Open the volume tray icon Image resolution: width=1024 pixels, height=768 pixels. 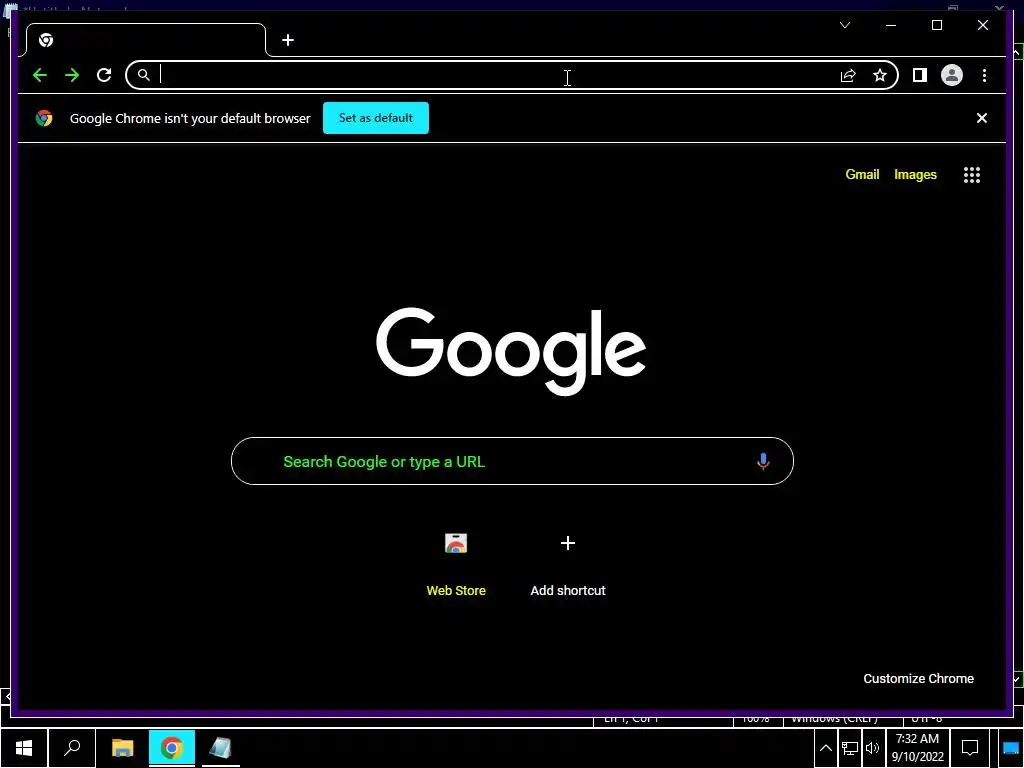tap(872, 748)
